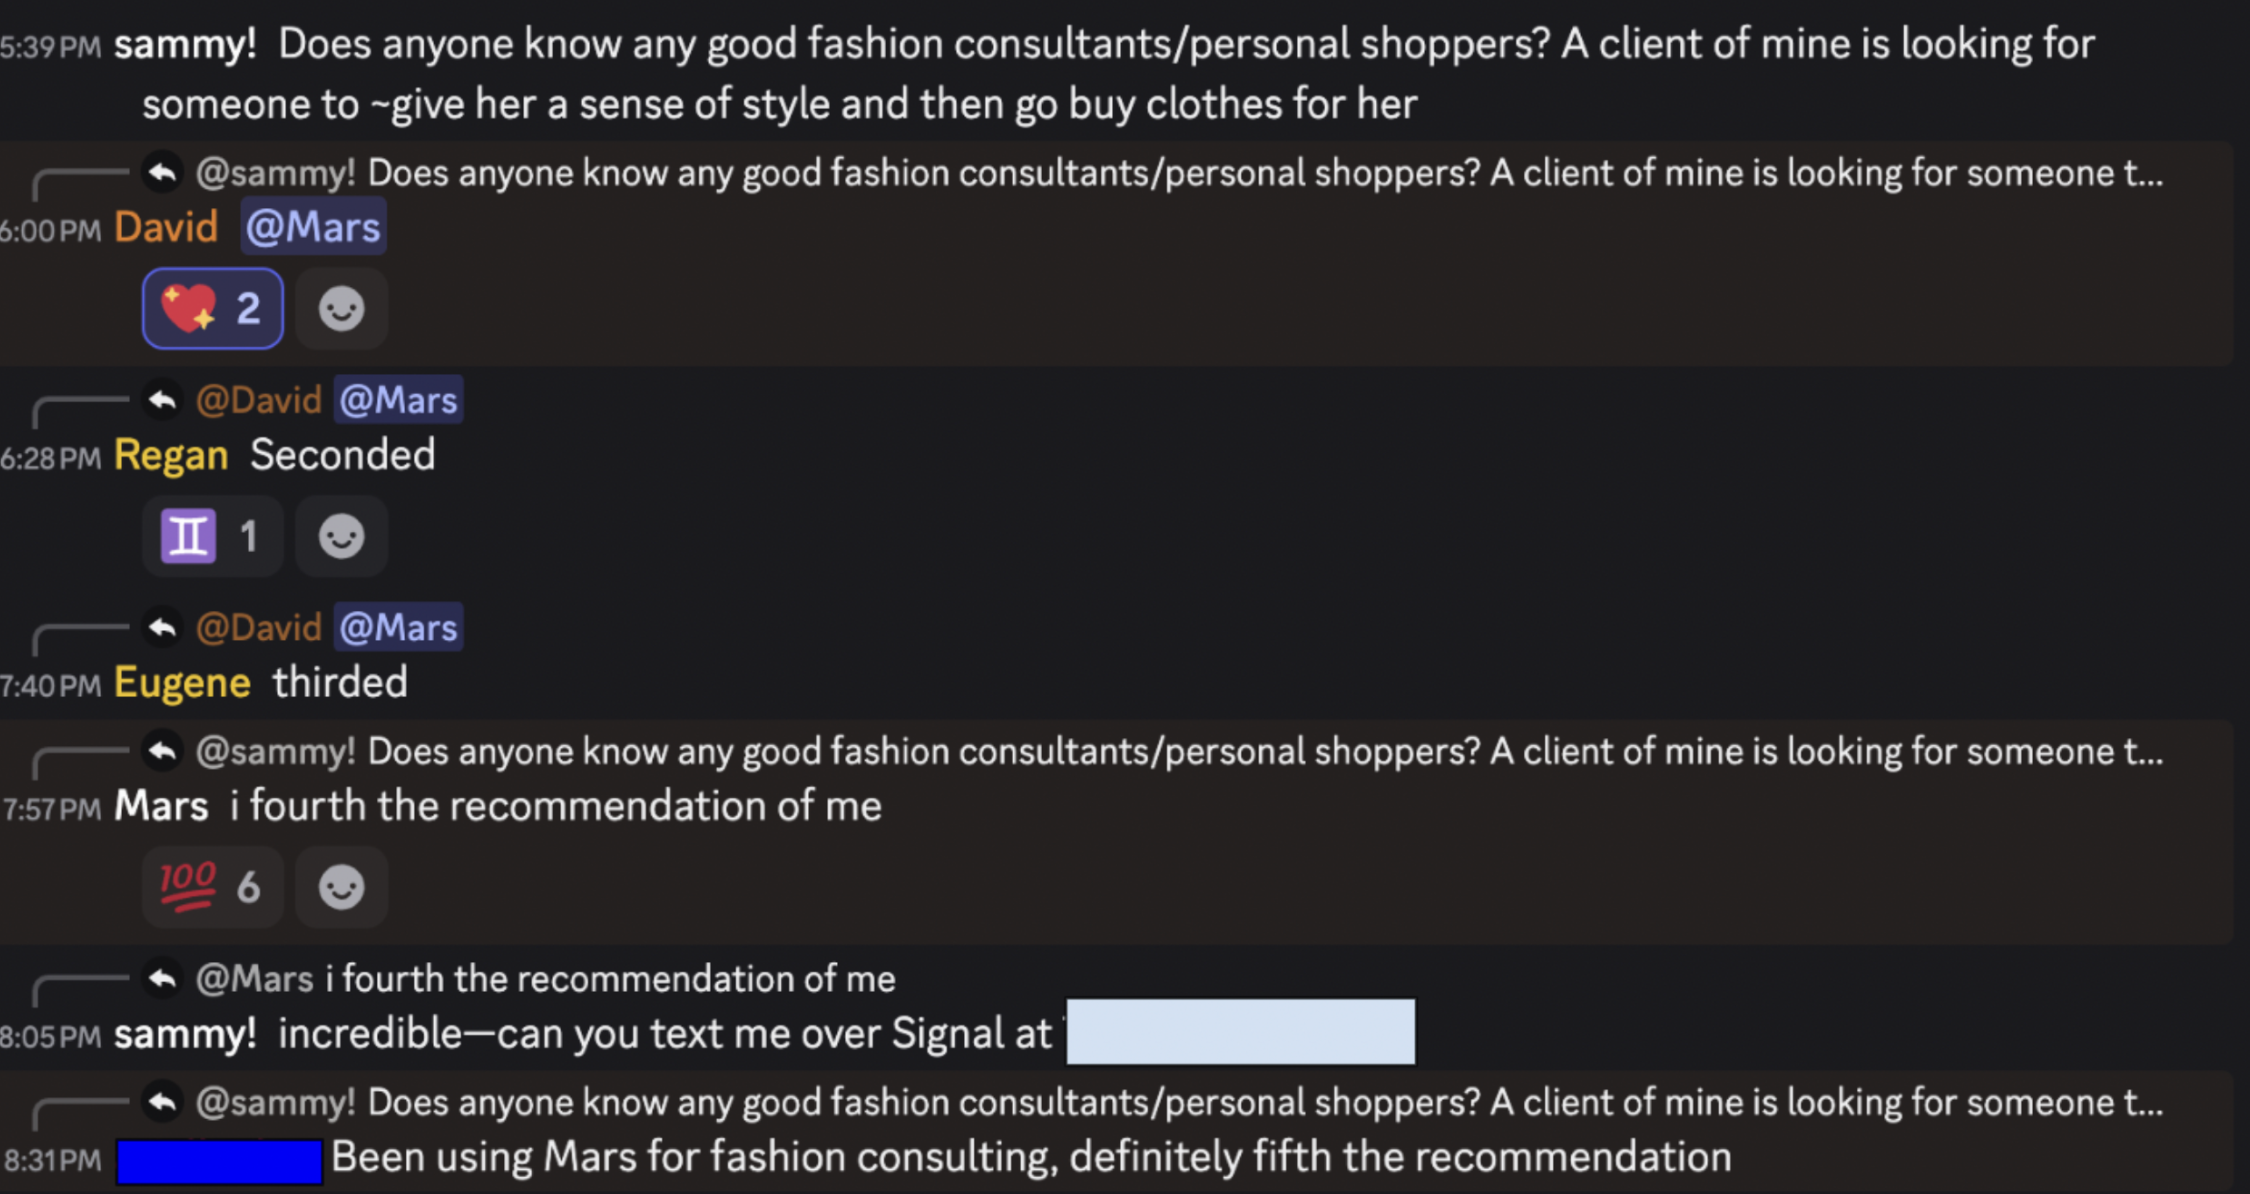The width and height of the screenshot is (2250, 1194).
Task: Open Regan's username profile
Action: 171,455
